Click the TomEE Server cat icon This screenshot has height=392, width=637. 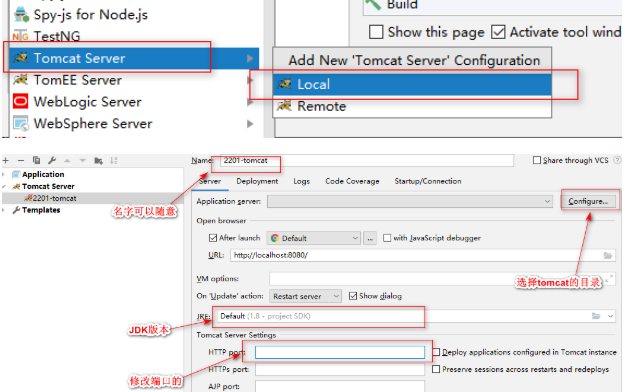tap(20, 80)
